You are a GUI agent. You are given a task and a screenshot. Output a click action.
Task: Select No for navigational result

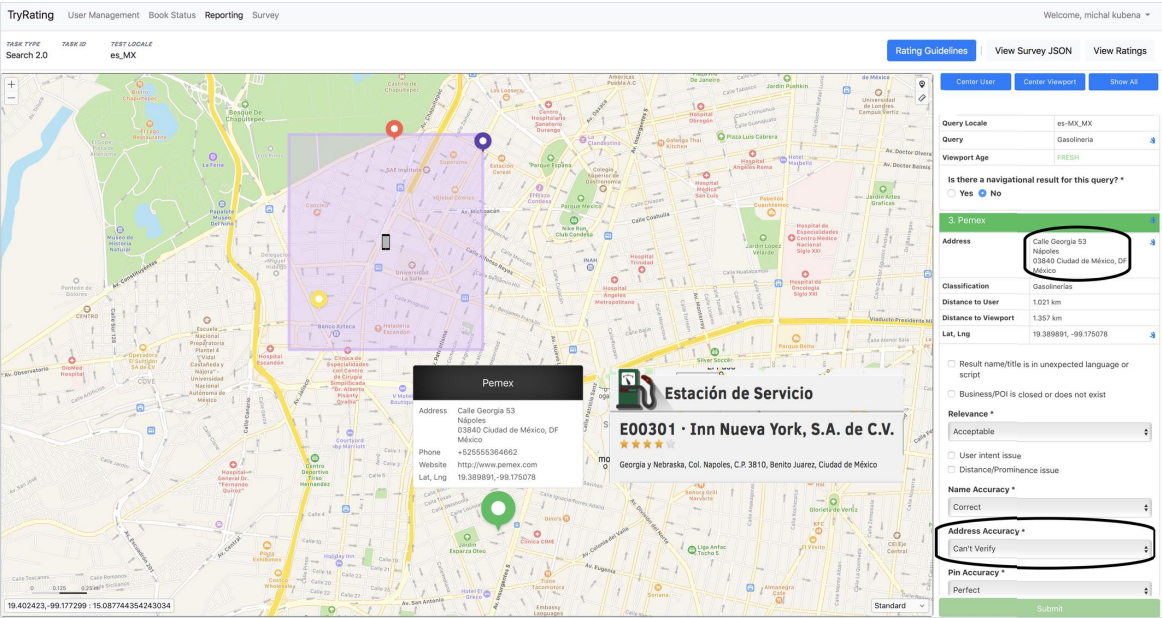(x=983, y=193)
